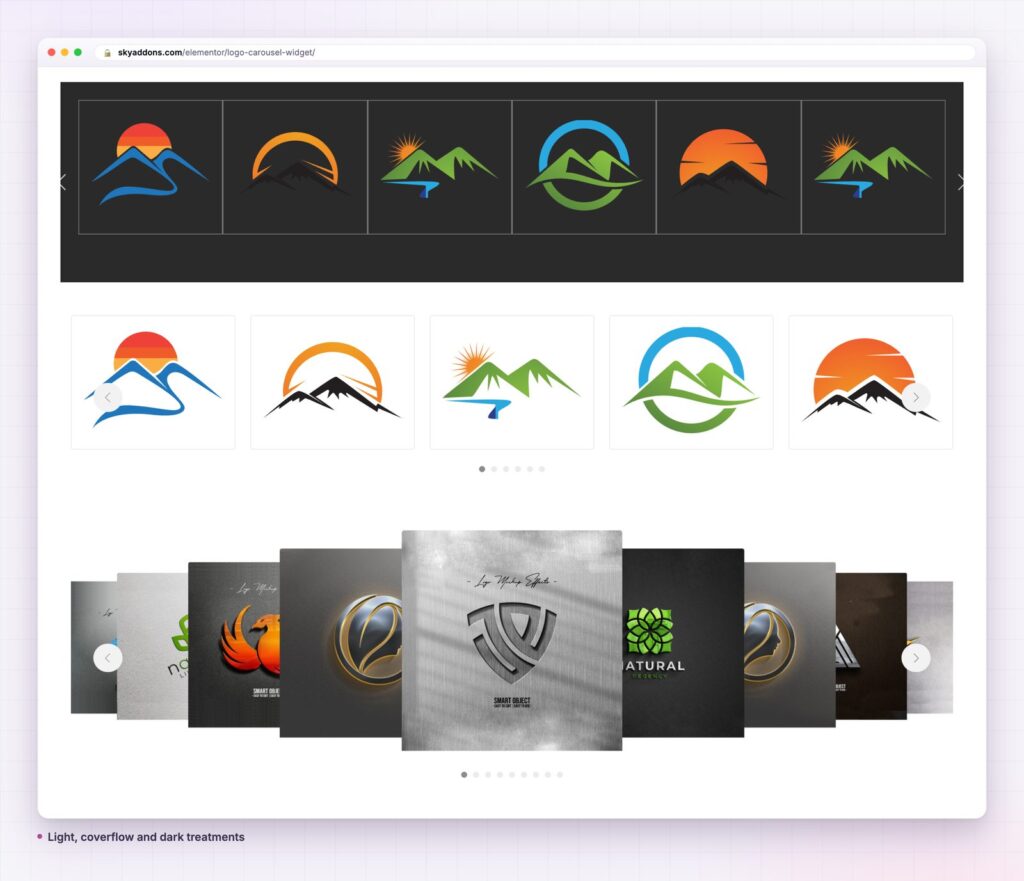
Task: Click the coverflow carousel's previous arrow button
Action: coord(108,658)
